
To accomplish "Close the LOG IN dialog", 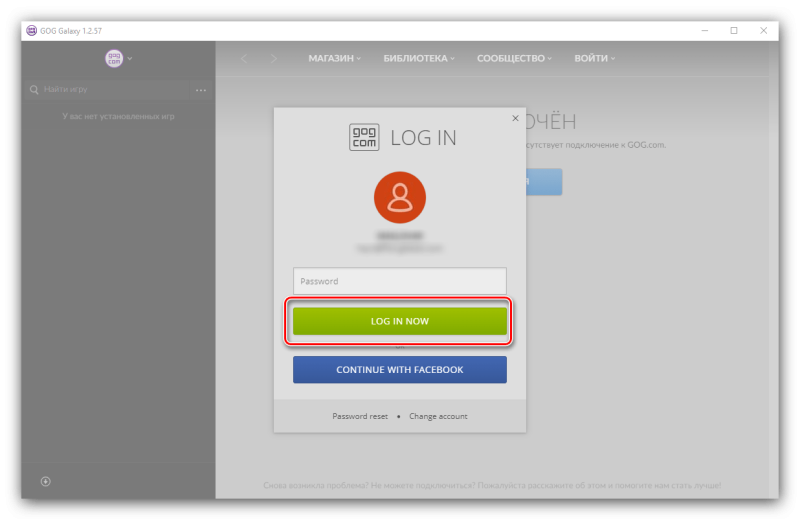I will [x=515, y=118].
